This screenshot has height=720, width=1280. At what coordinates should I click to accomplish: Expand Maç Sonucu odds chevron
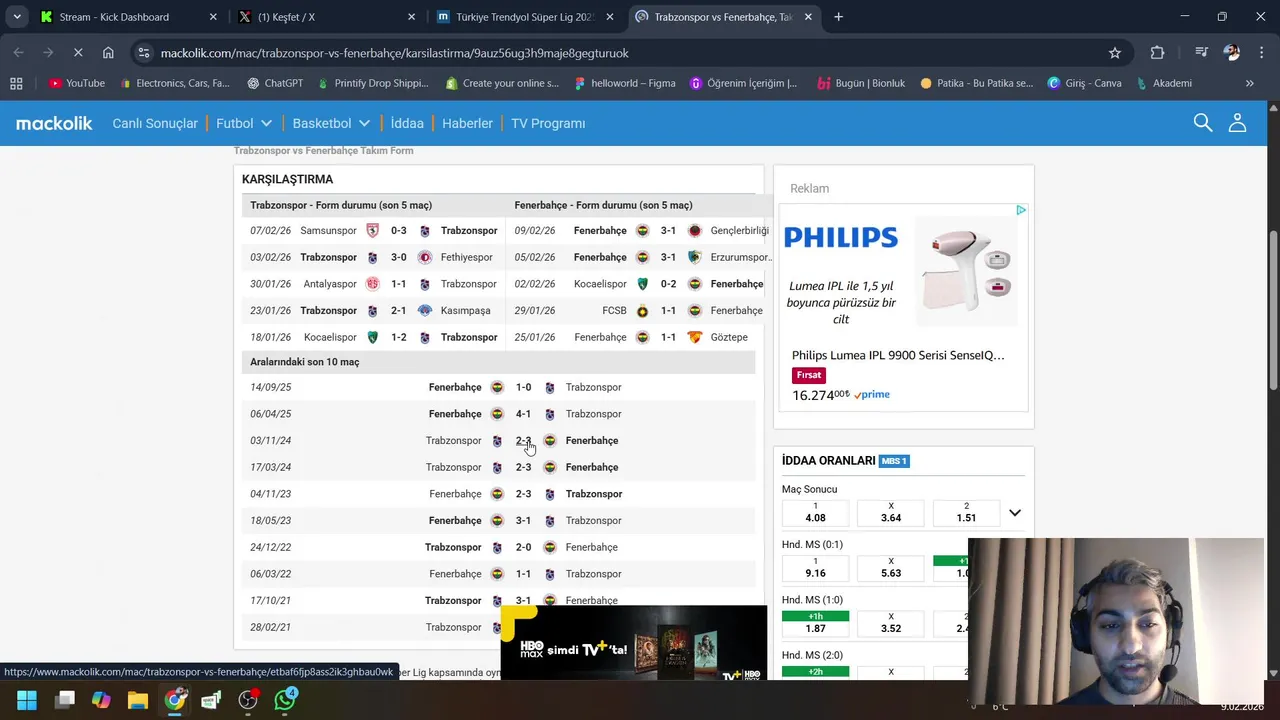[x=1014, y=513]
